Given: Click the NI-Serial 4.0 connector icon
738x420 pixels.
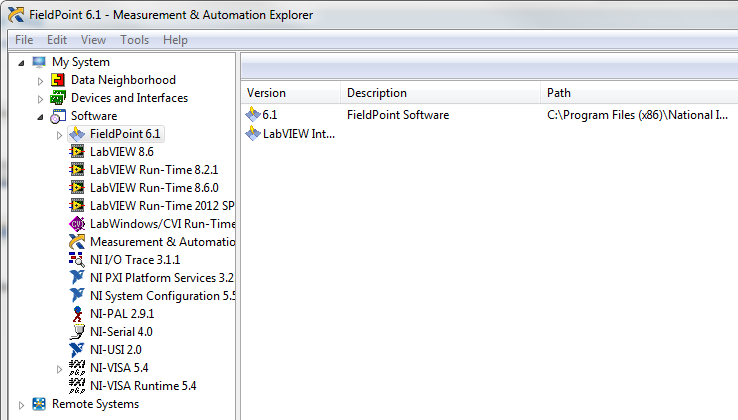Looking at the screenshot, I should (x=77, y=331).
